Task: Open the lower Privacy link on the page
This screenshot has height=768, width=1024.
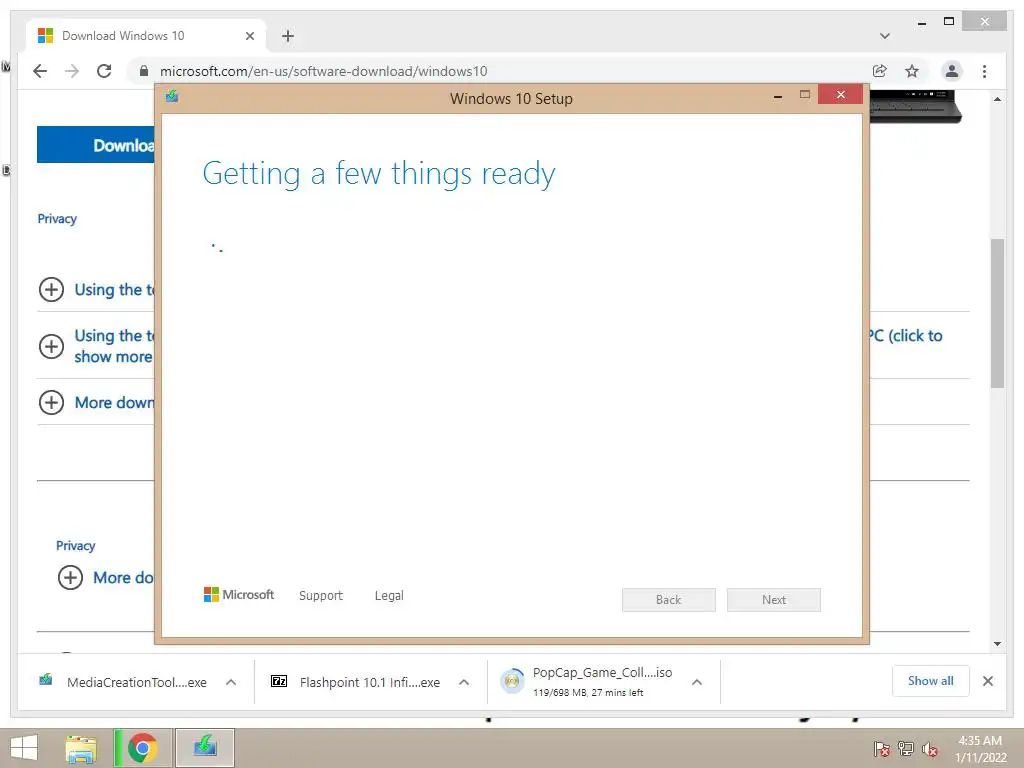Action: [76, 545]
